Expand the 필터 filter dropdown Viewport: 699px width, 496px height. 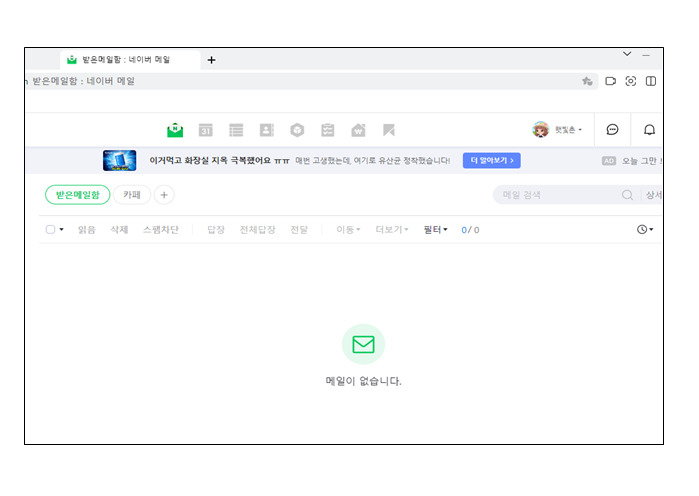coord(435,230)
